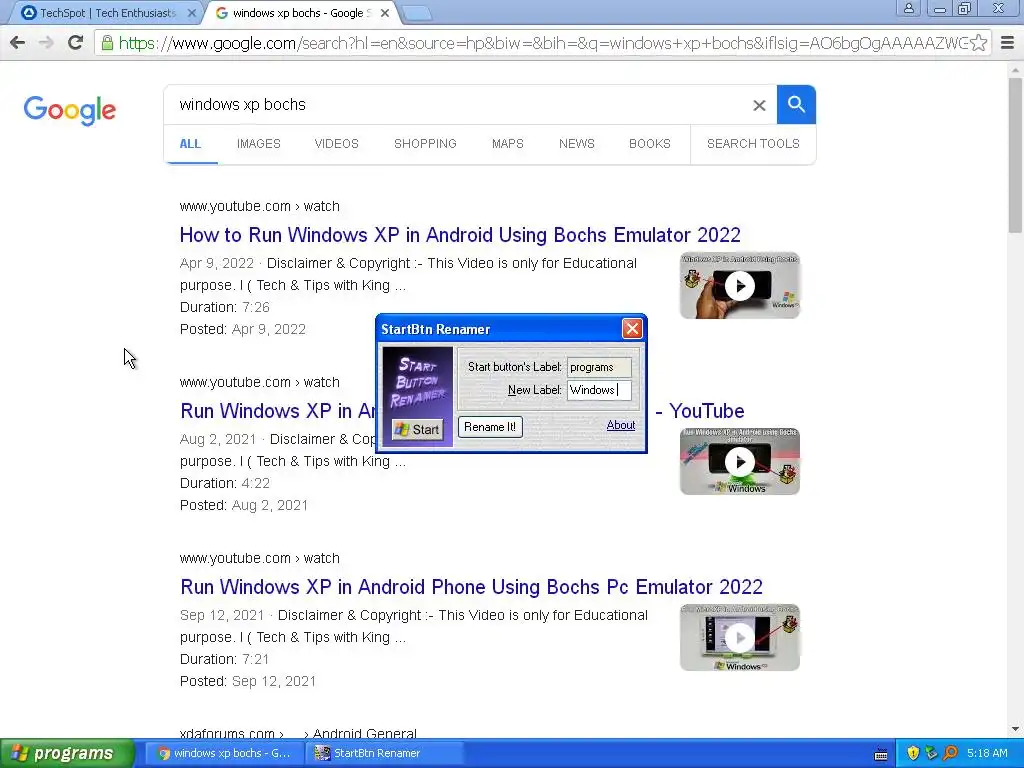Click the keyboard icon on the taskbar
Viewport: 1024px width, 768px height.
881,754
